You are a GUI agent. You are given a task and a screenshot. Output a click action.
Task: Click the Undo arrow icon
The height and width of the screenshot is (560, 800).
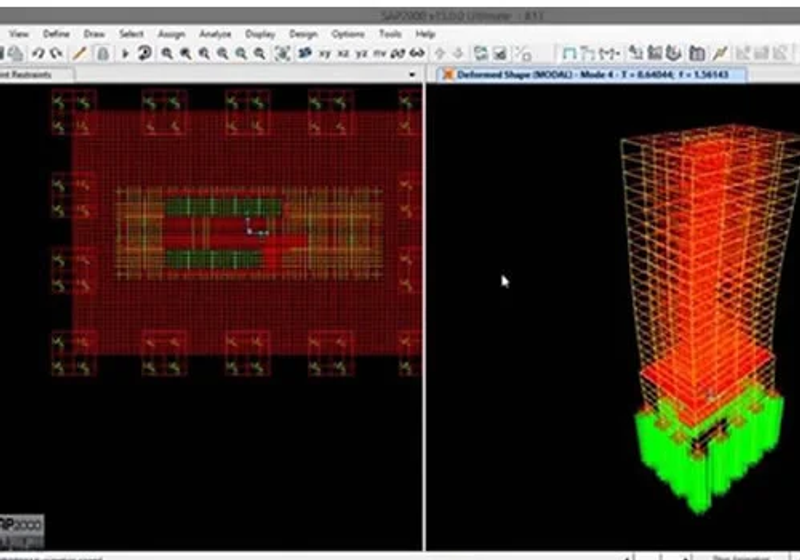38,53
